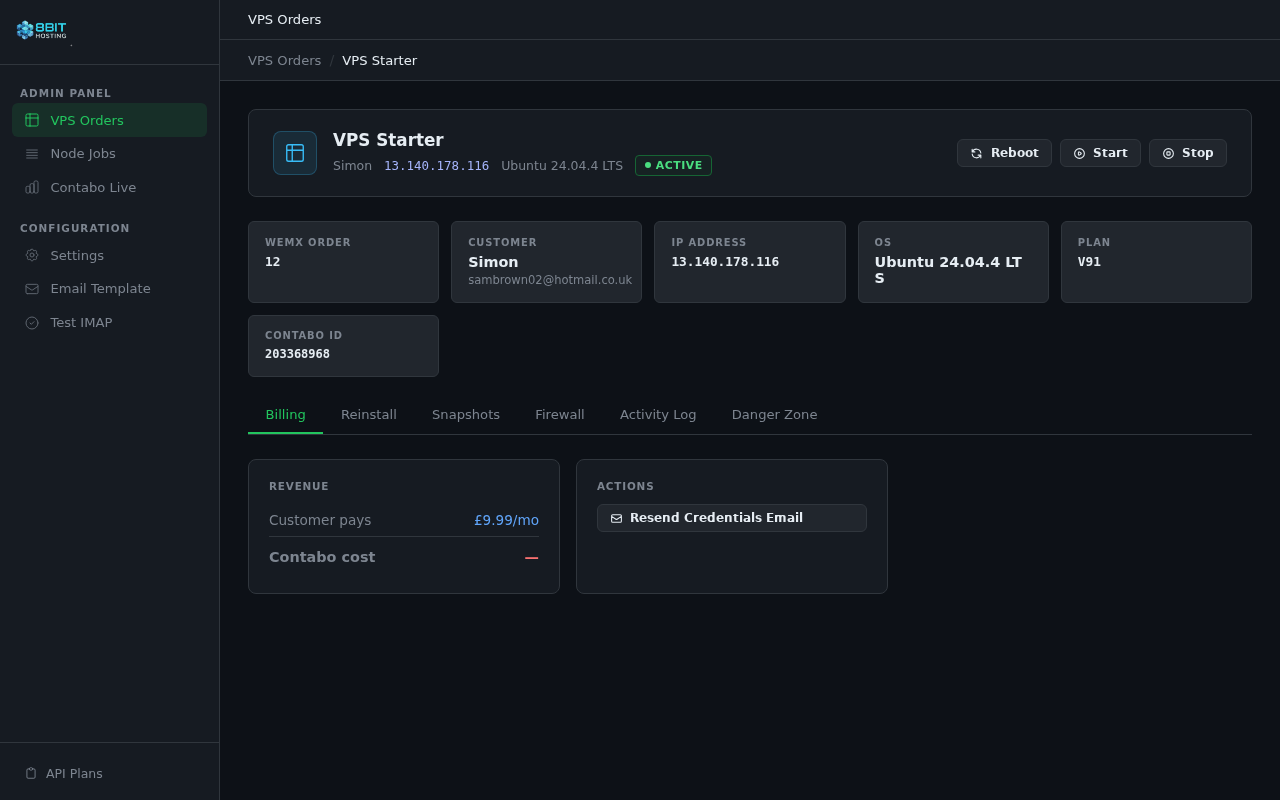Click the VPS Orders page title
1280x800 pixels.
[x=285, y=20]
